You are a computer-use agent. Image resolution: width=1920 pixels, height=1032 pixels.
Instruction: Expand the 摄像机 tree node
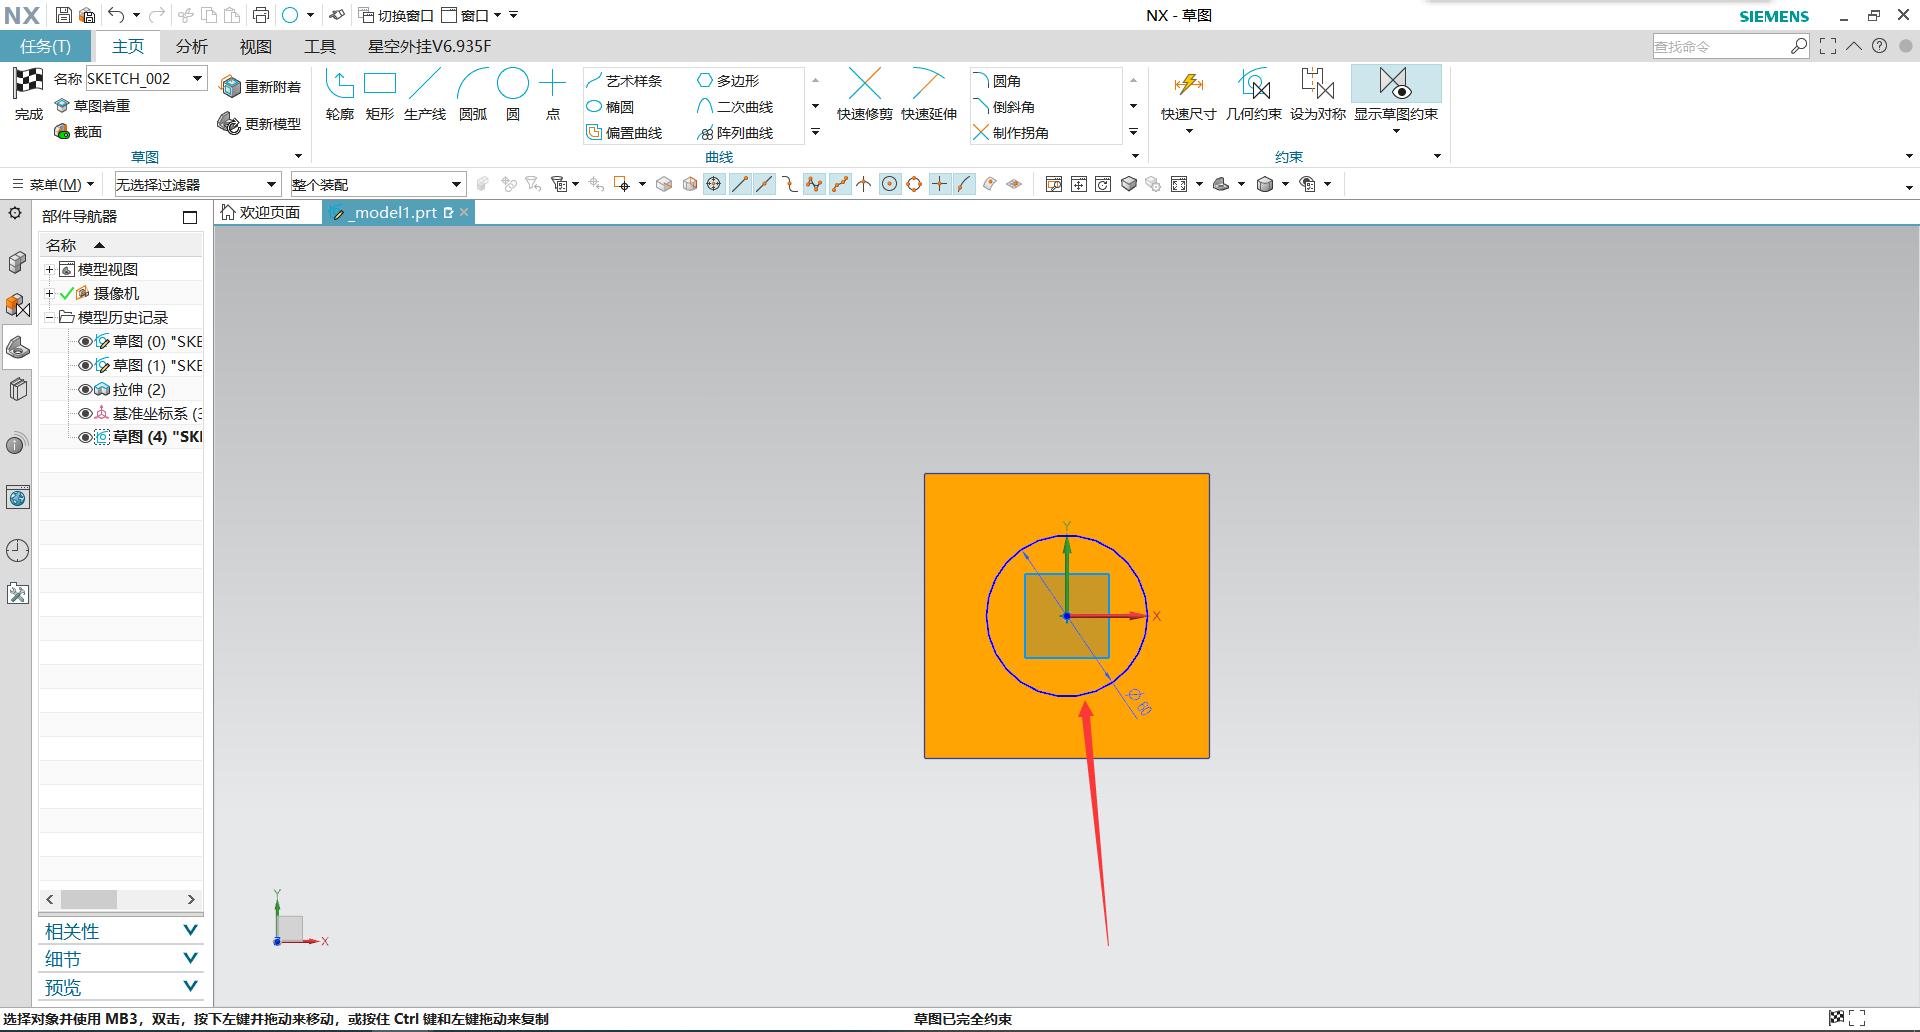coord(49,293)
